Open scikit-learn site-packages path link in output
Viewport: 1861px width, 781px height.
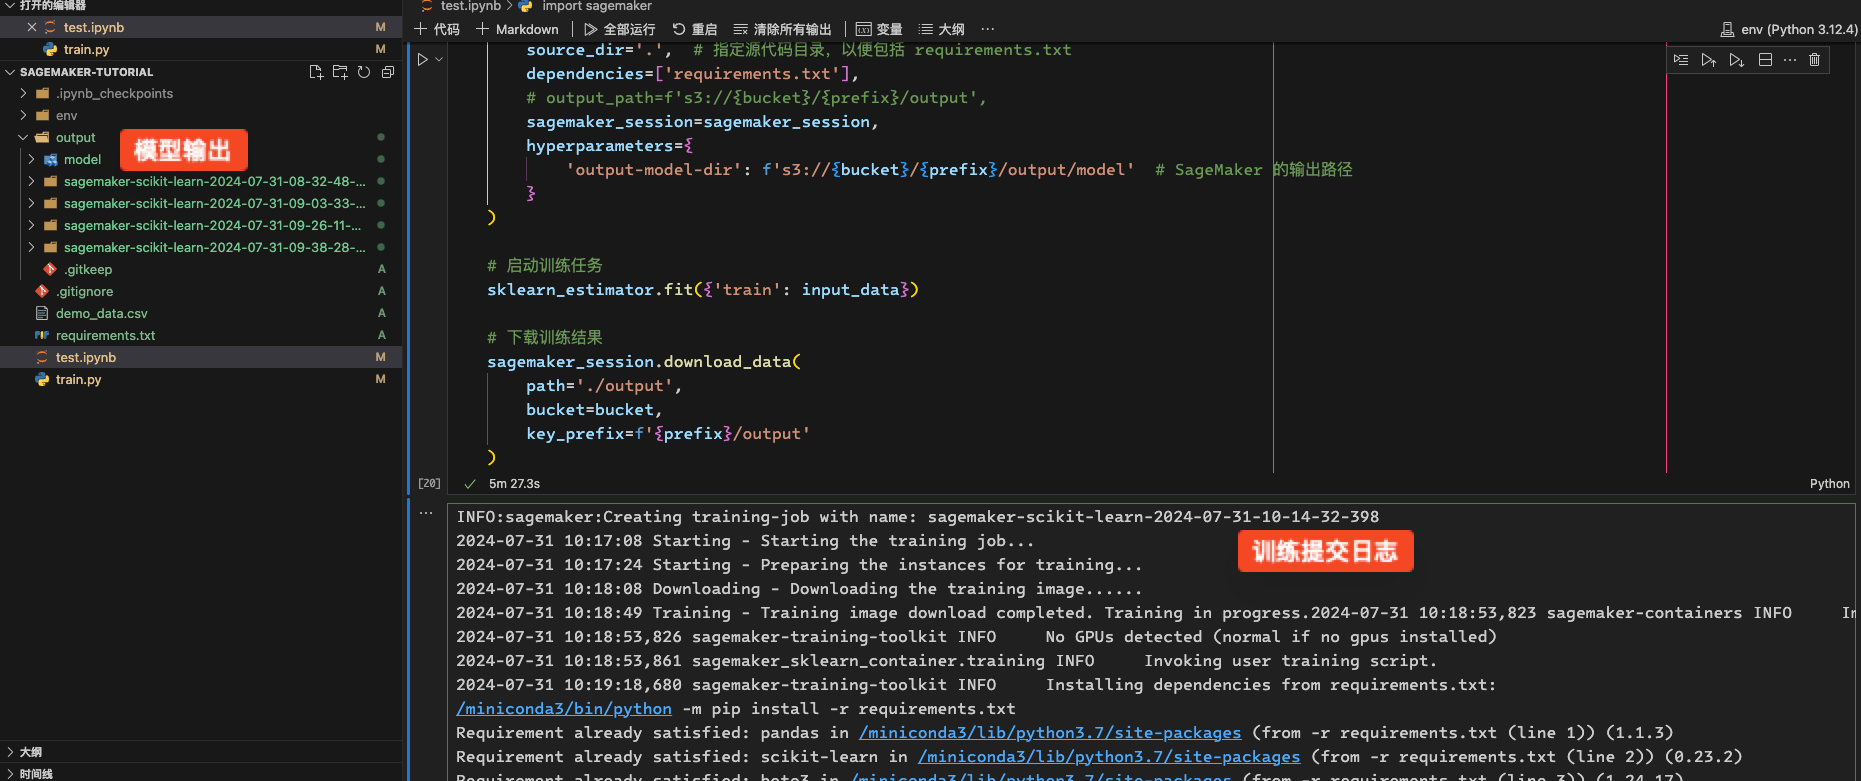(1109, 757)
